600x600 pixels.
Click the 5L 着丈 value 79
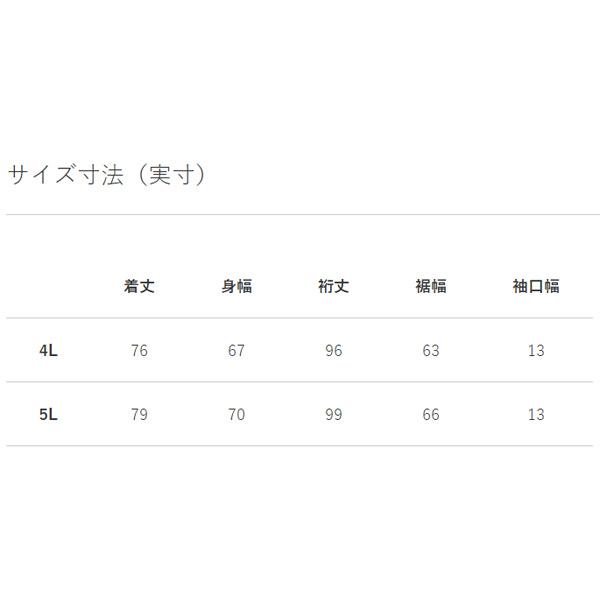[139, 414]
